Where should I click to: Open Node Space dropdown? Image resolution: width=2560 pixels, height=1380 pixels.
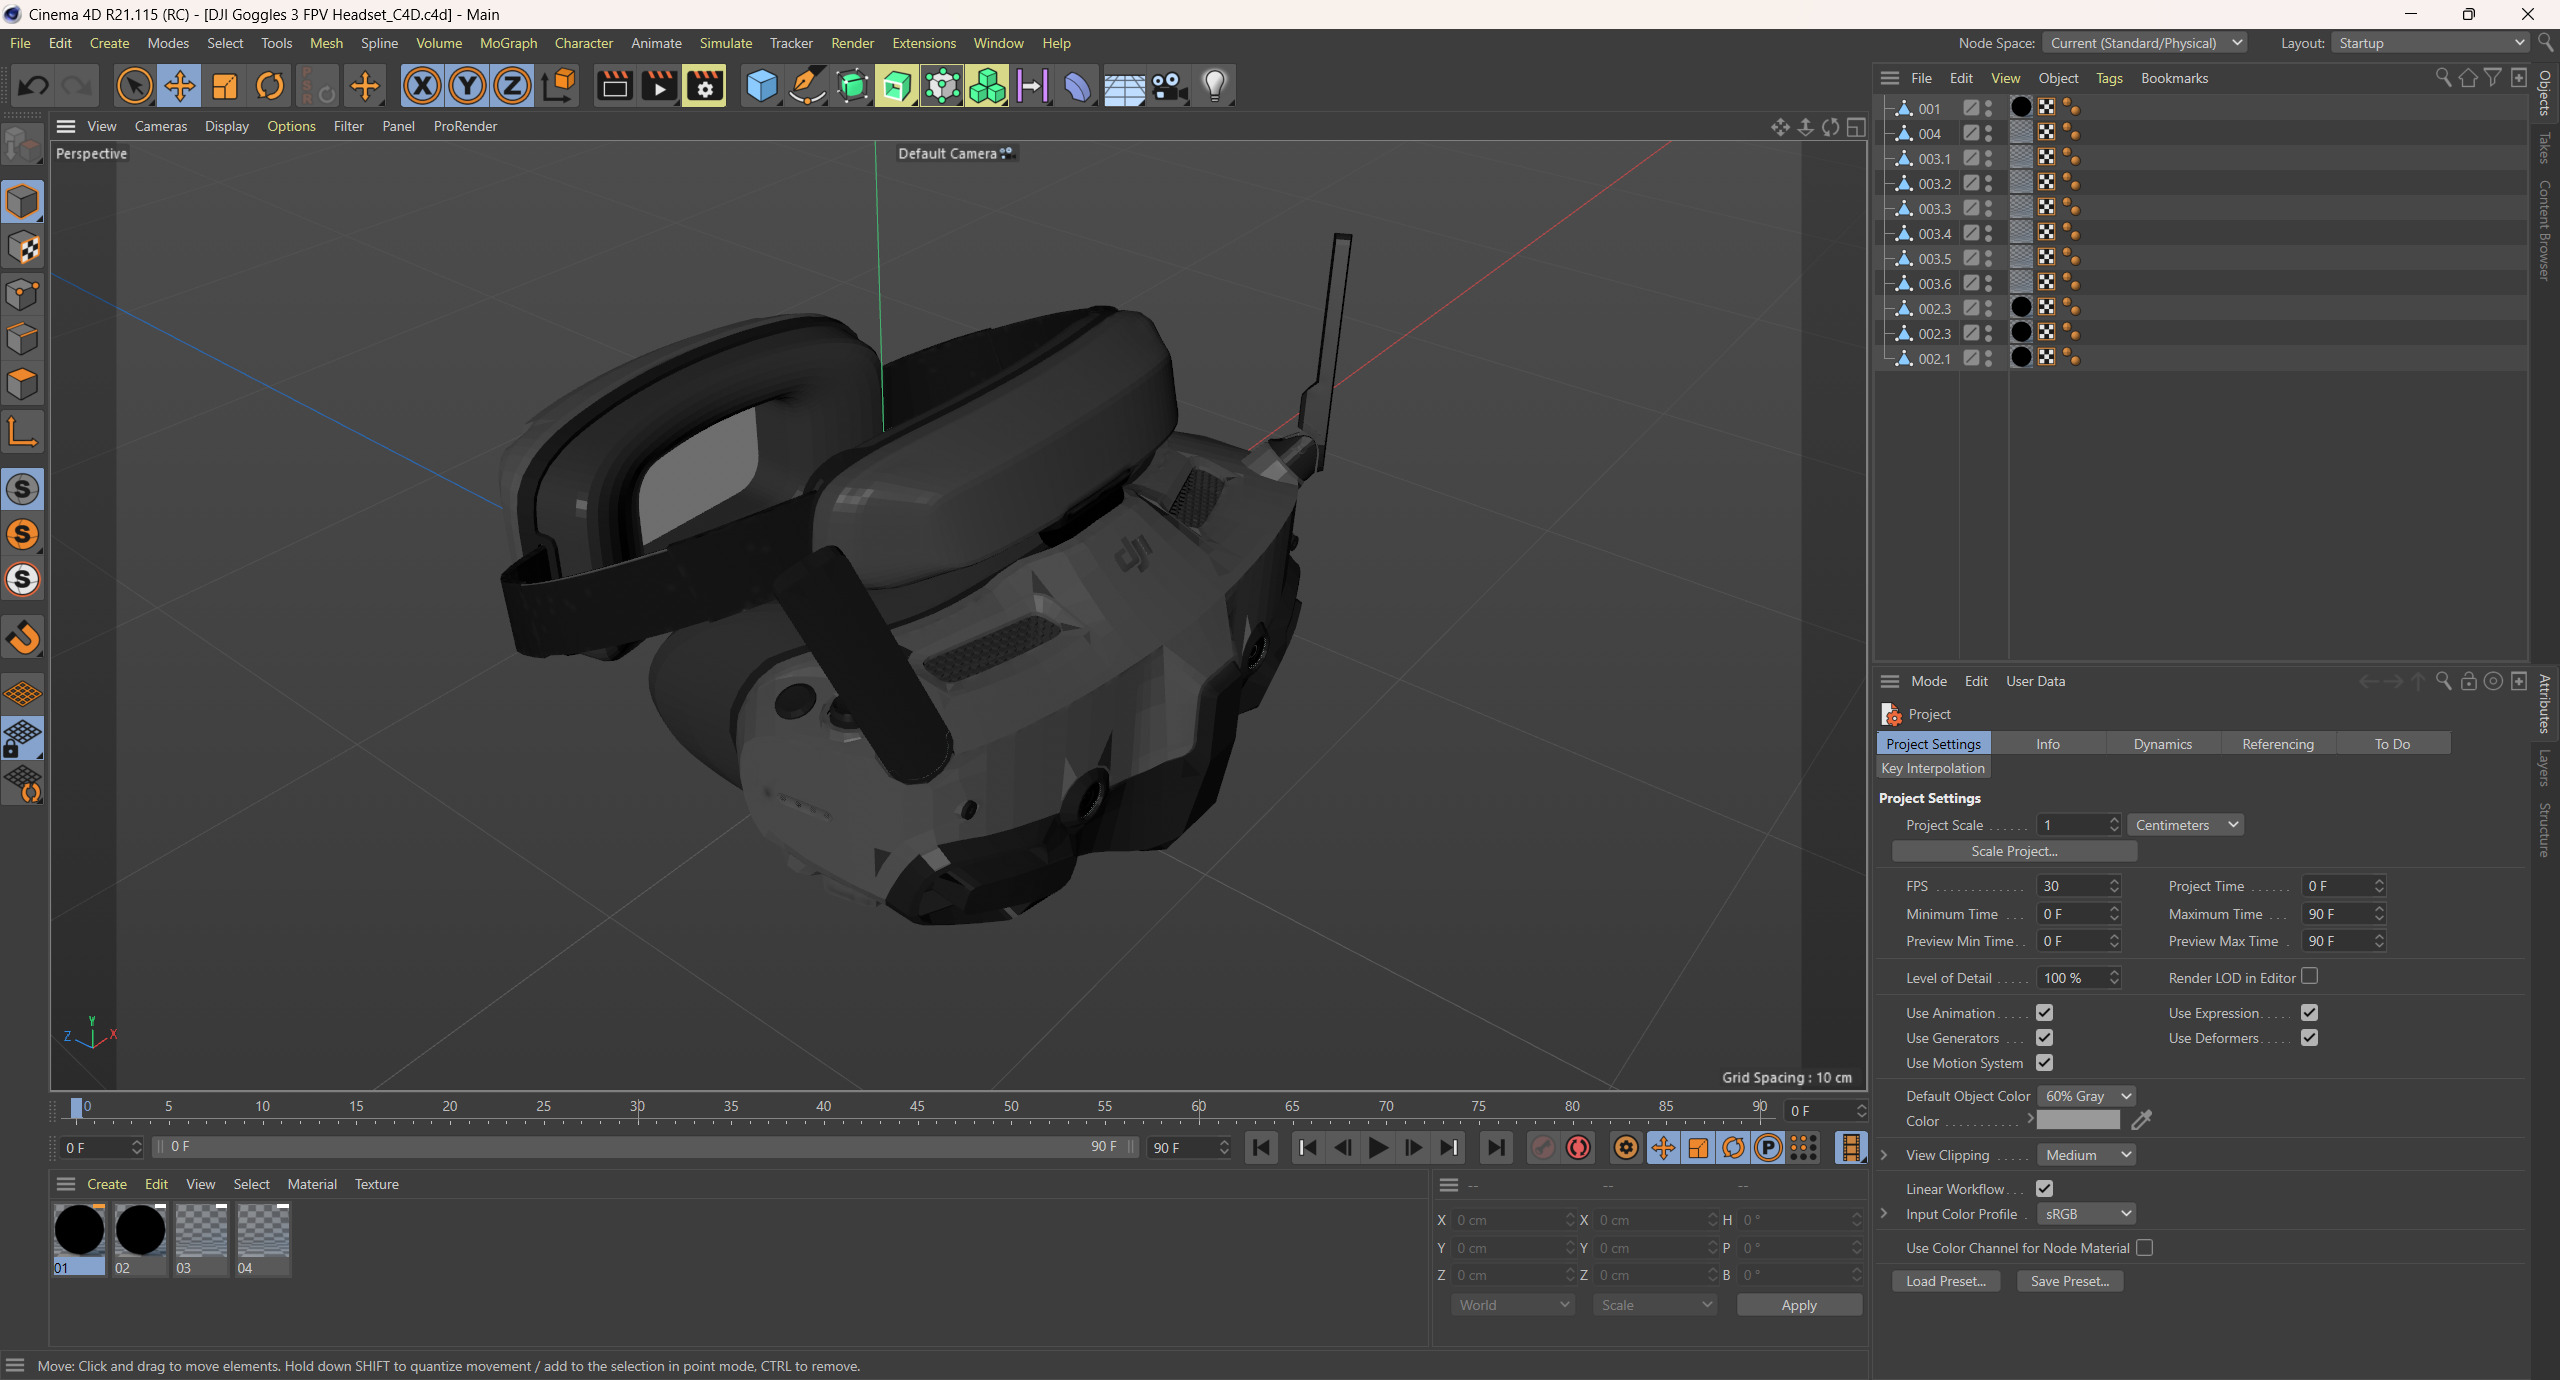2144,43
